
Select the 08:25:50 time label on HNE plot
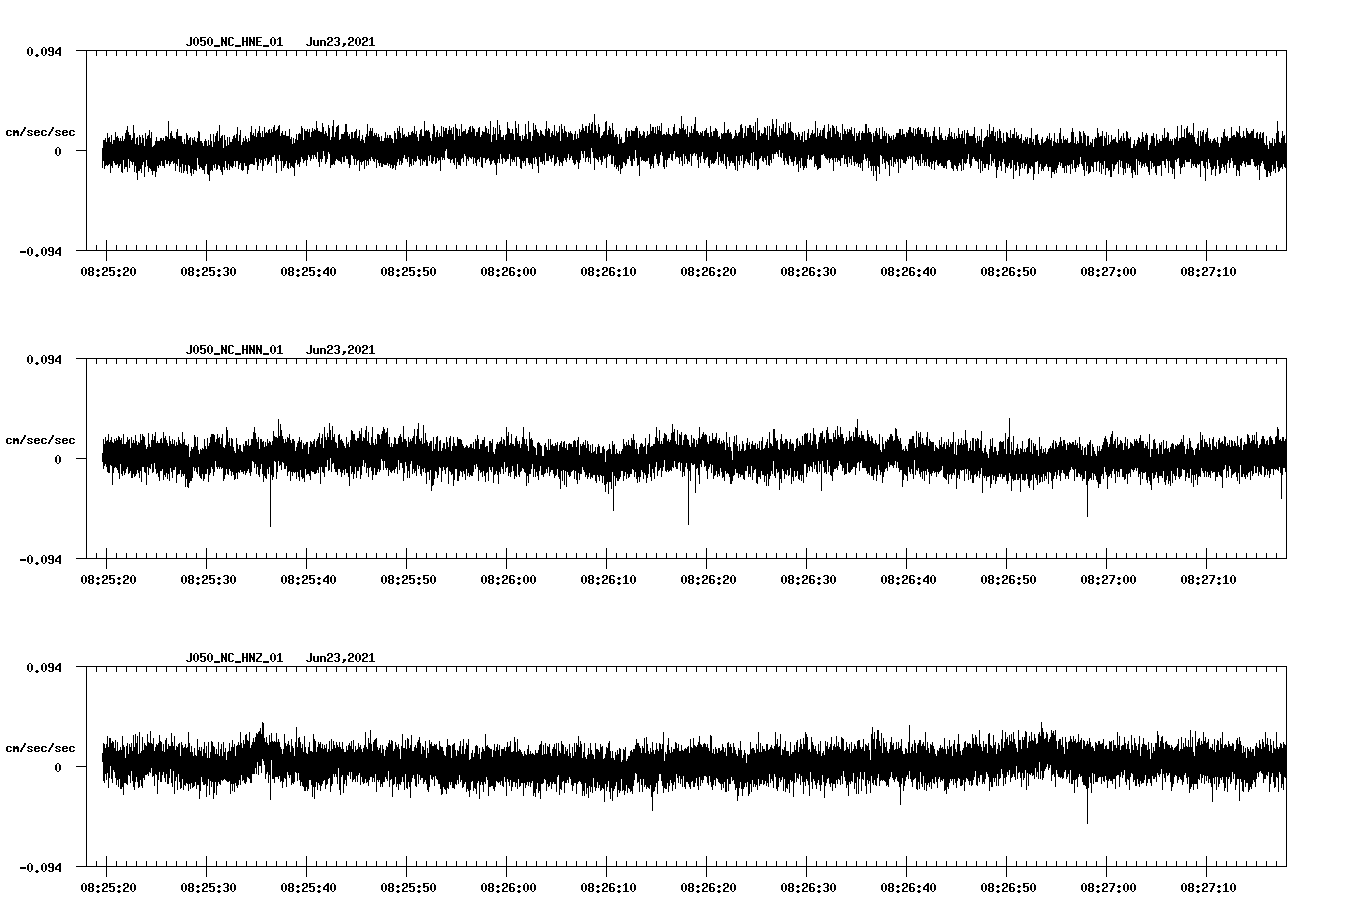(x=408, y=272)
